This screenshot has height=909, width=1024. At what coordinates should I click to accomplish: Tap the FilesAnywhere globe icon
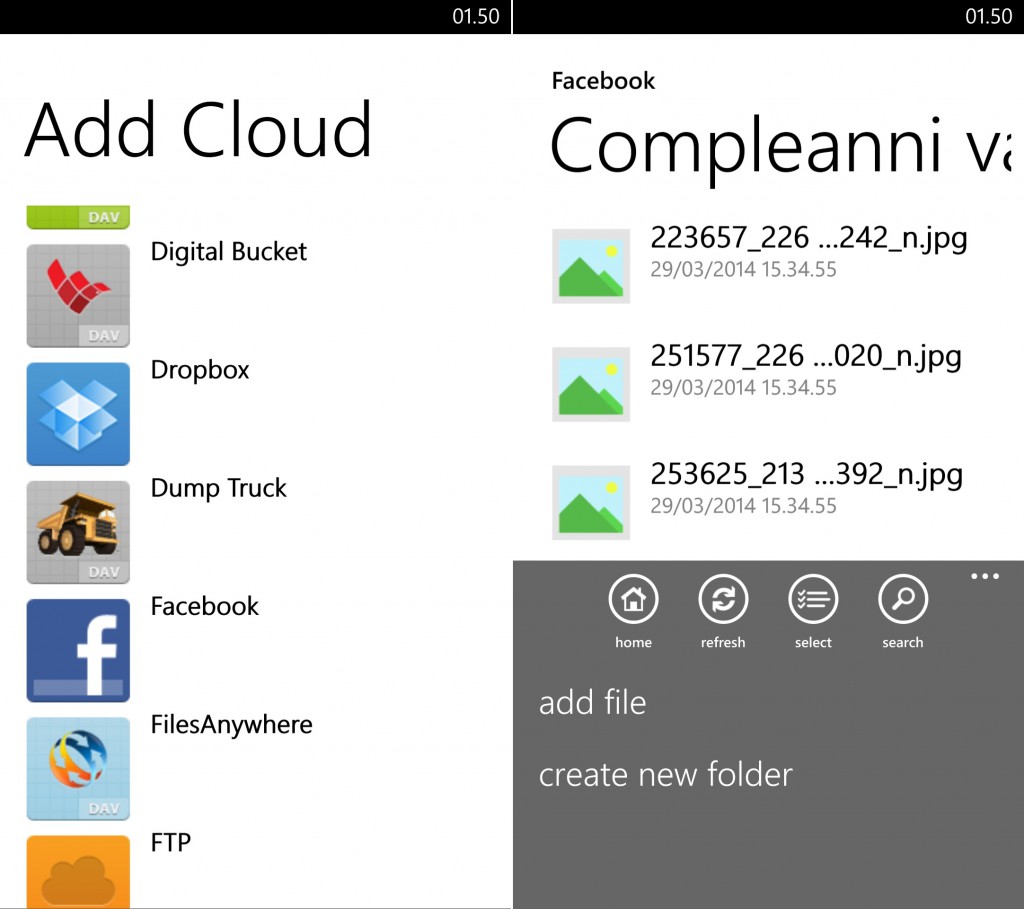78,768
